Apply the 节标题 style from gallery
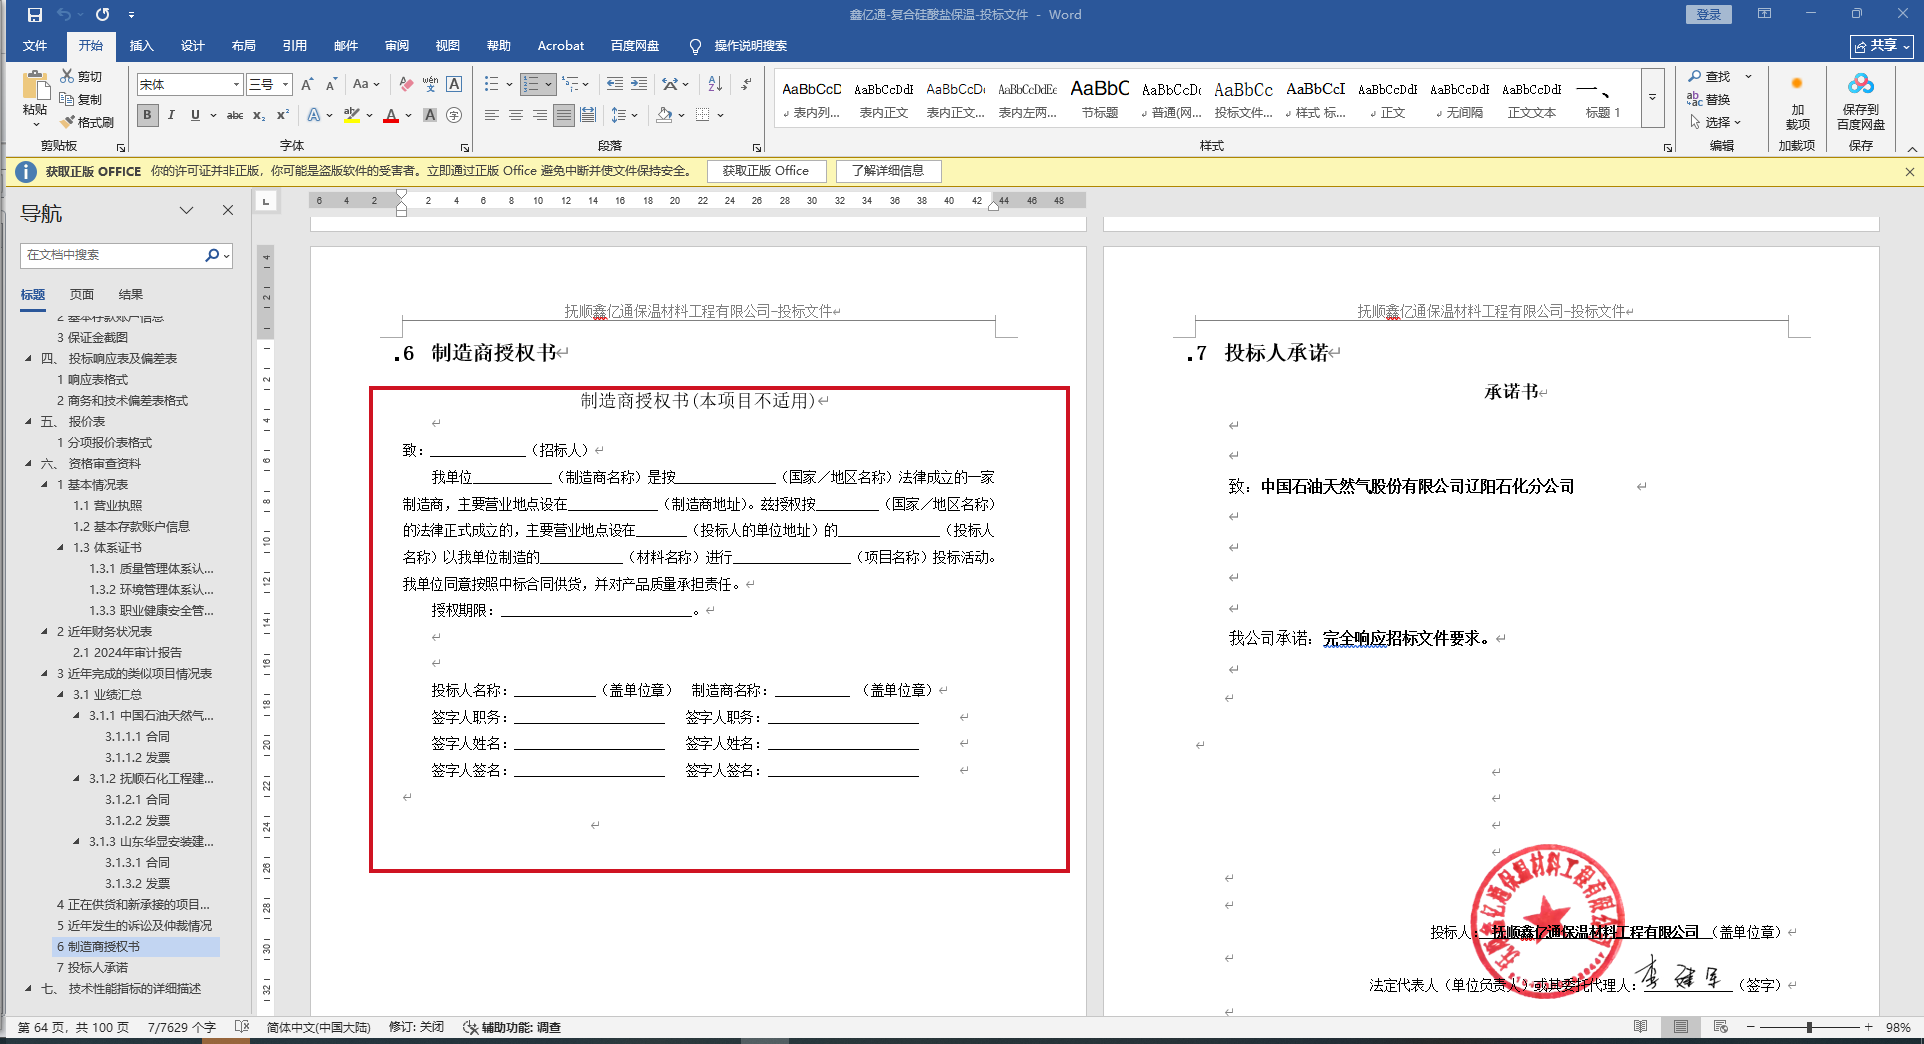Screen dimensions: 1924x1044 point(1099,99)
